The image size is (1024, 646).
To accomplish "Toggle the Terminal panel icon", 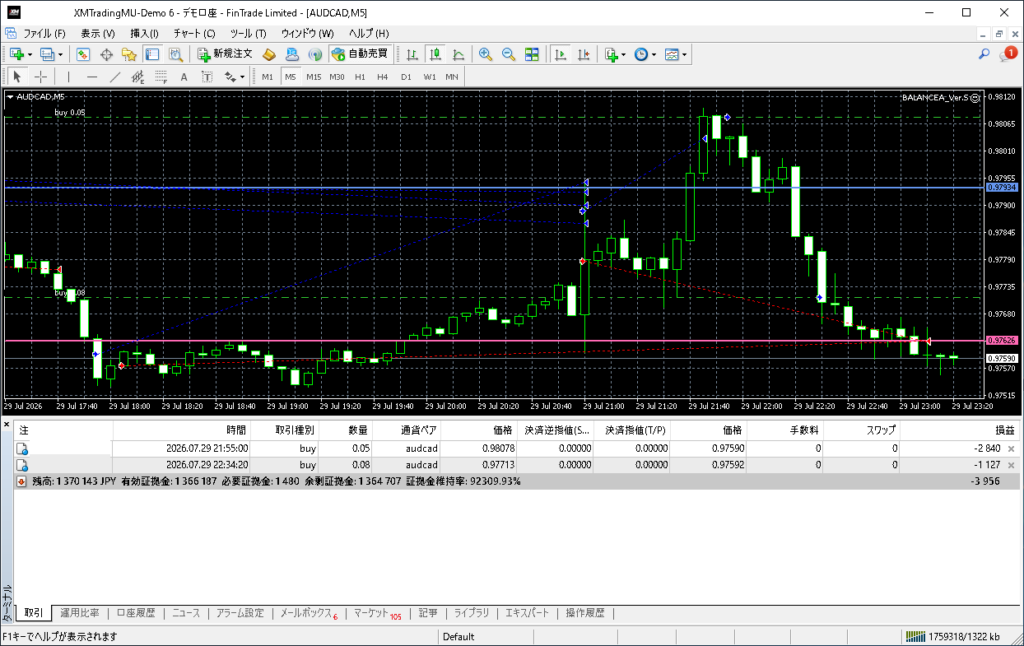I will (152, 54).
